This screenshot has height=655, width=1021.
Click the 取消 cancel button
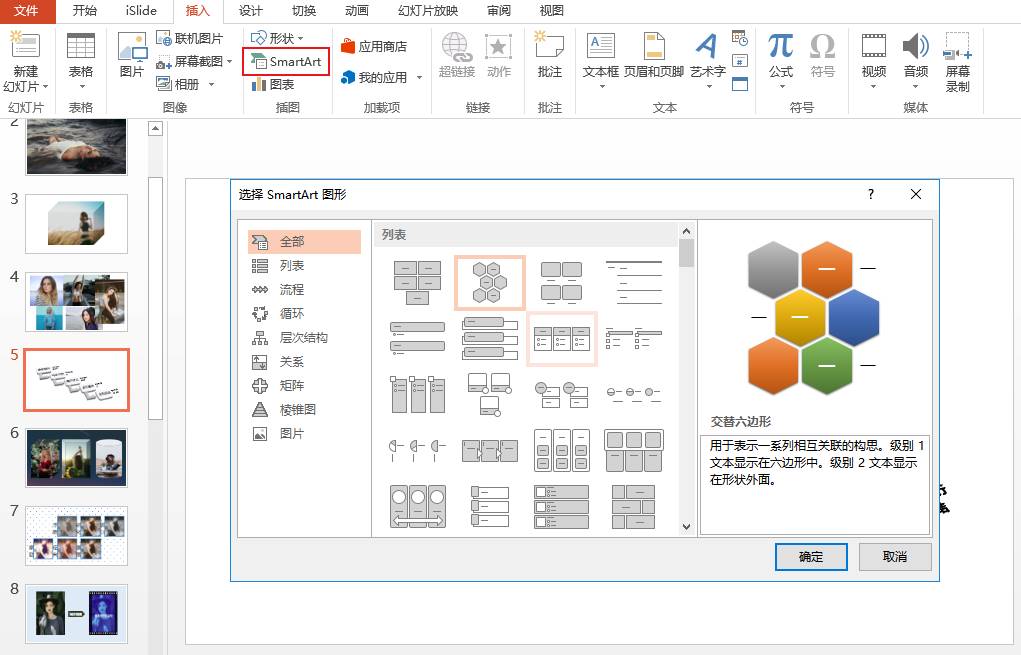tap(894, 557)
